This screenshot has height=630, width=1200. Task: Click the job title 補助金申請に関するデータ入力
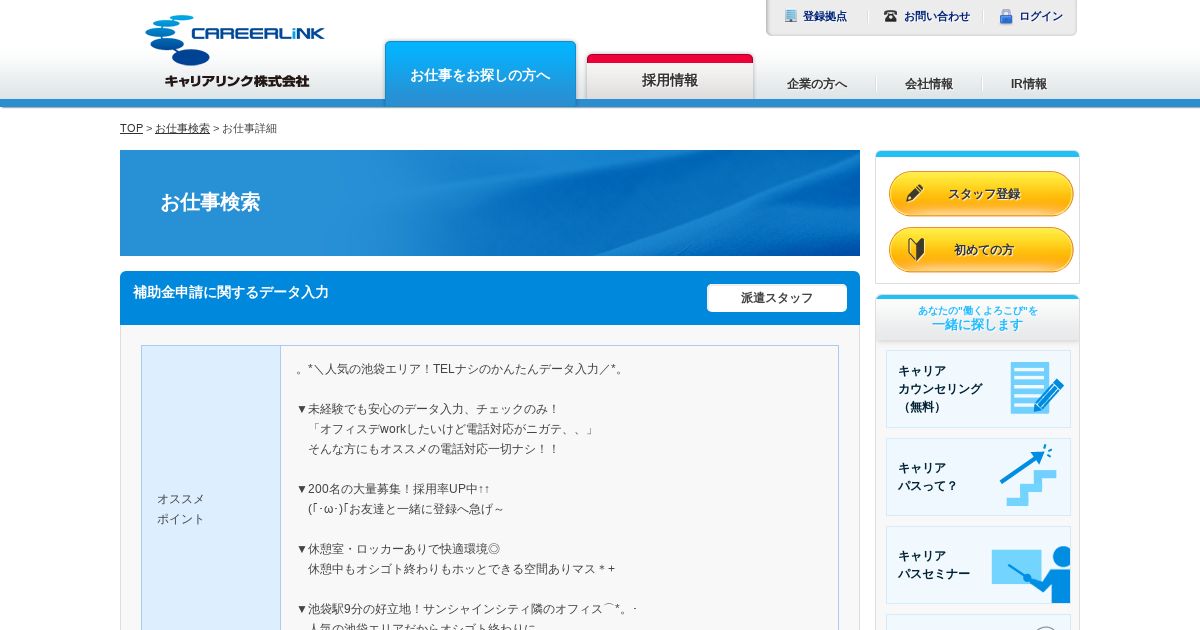tap(231, 292)
